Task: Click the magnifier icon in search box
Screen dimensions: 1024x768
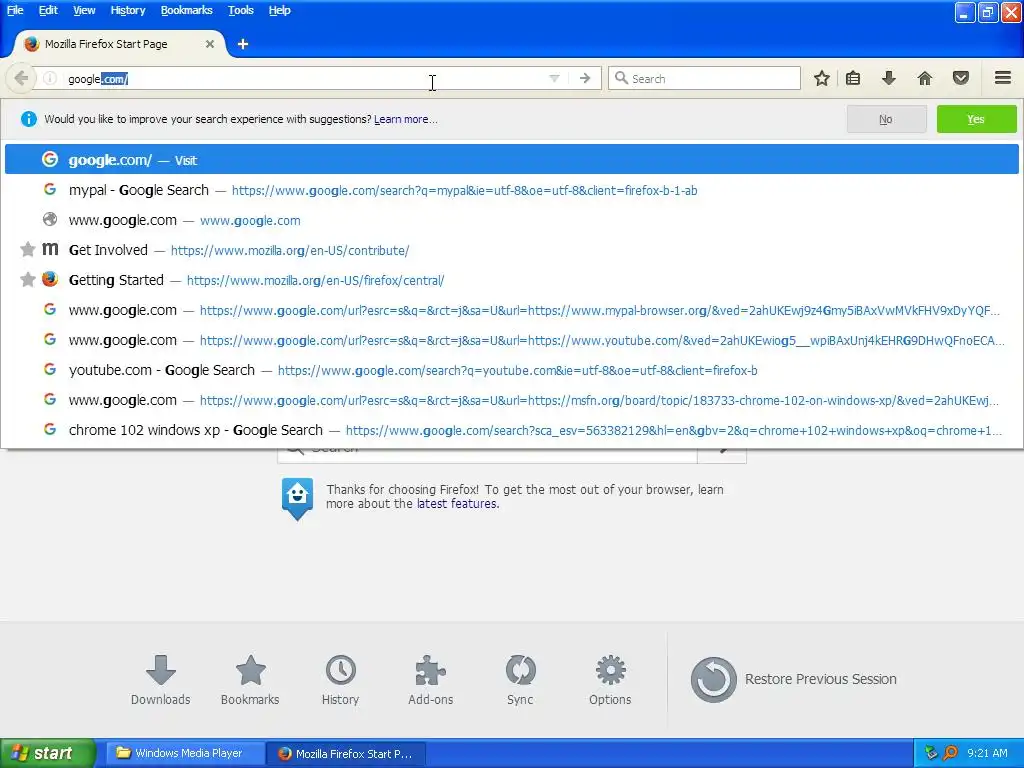Action: 621,78
